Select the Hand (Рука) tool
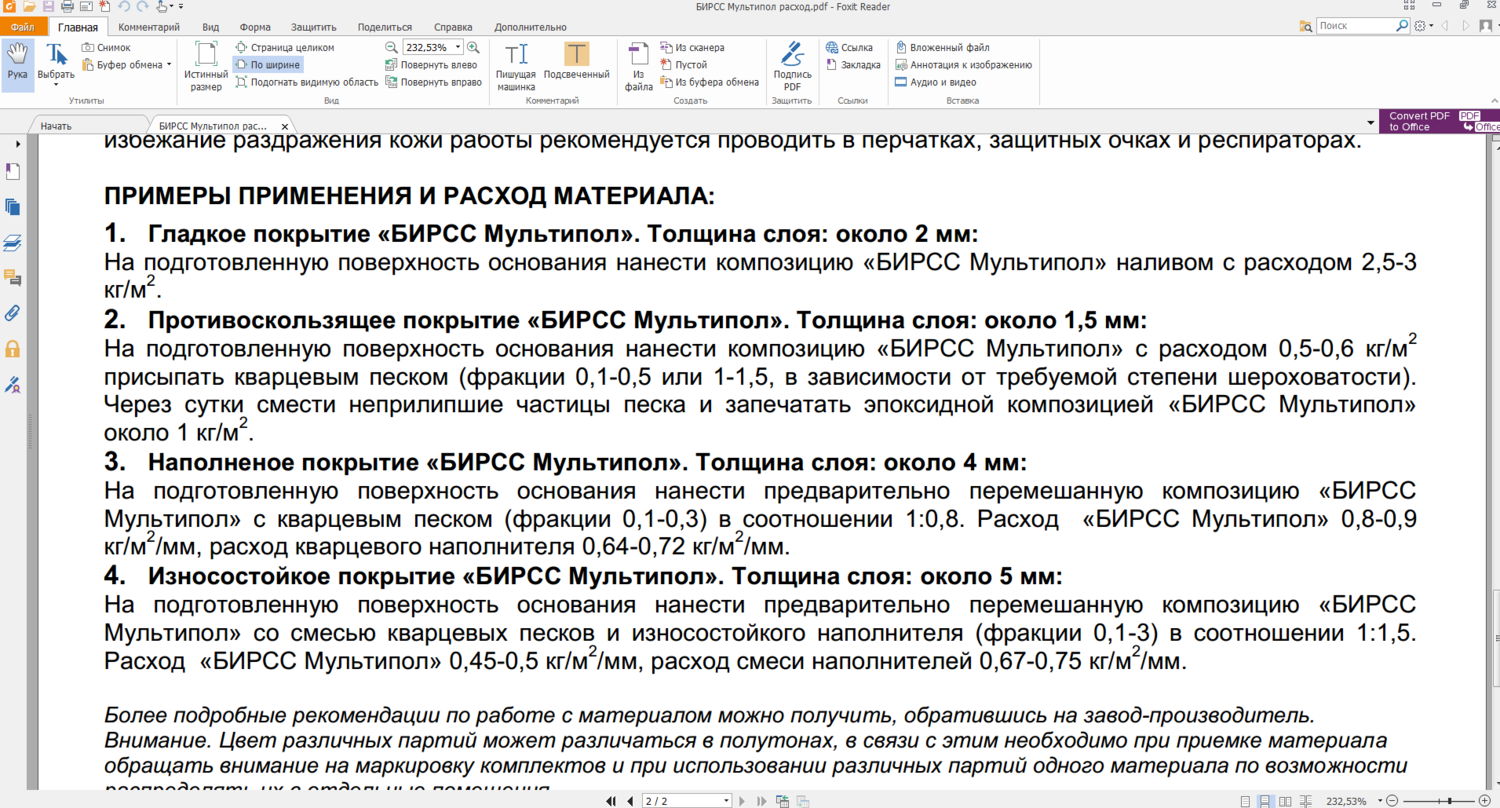1500x808 pixels. [17, 63]
